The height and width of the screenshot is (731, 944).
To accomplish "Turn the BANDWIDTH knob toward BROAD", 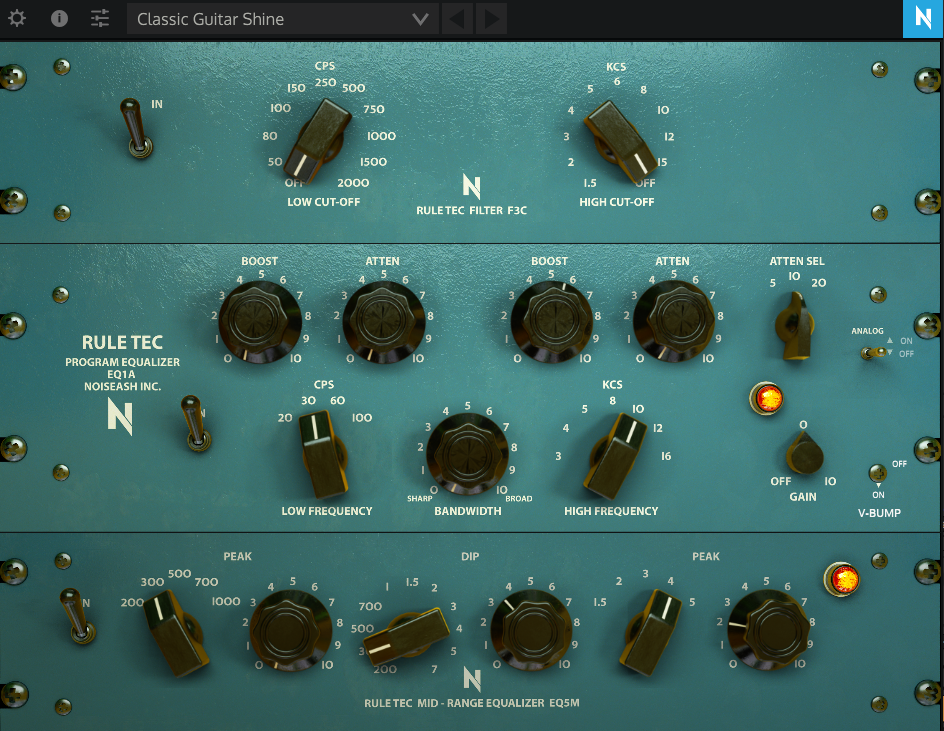I will pyautogui.click(x=468, y=452).
